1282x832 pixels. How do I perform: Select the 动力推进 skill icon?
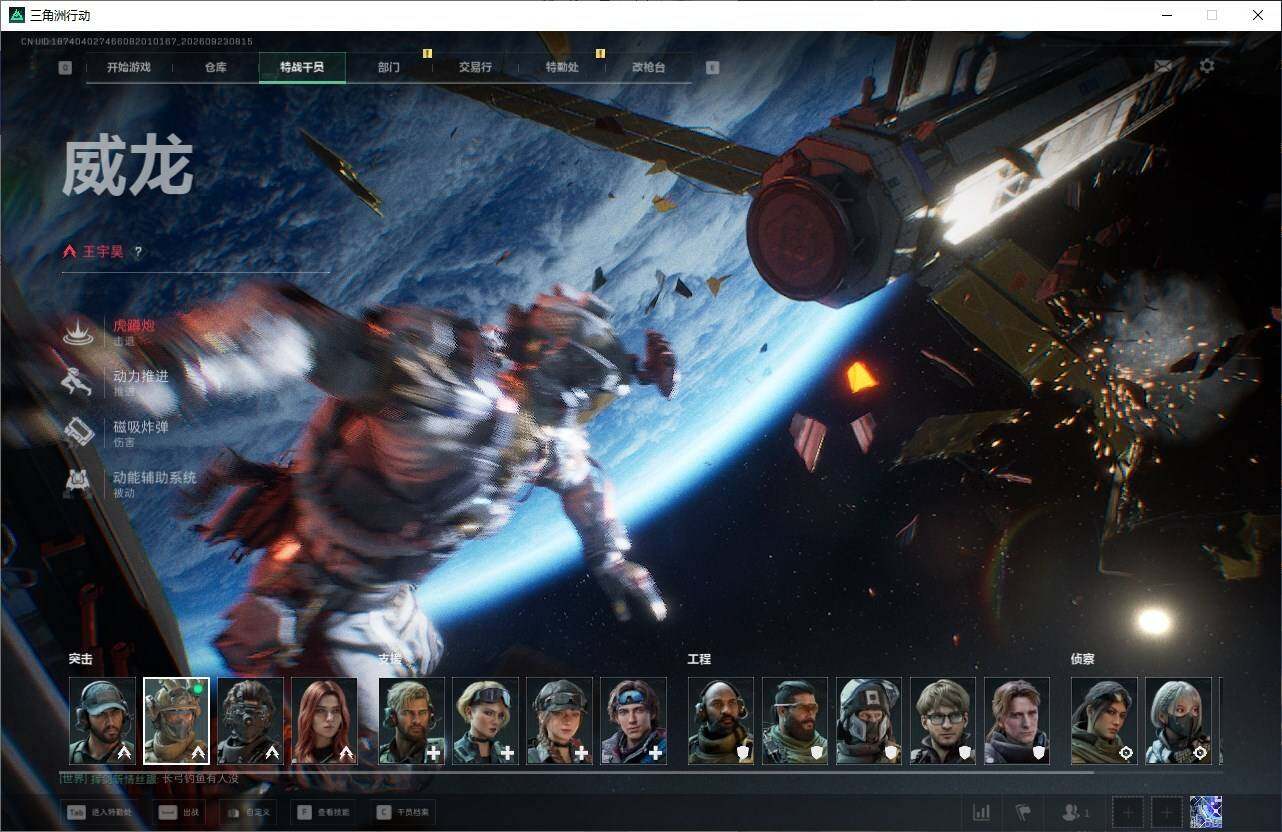(79, 382)
